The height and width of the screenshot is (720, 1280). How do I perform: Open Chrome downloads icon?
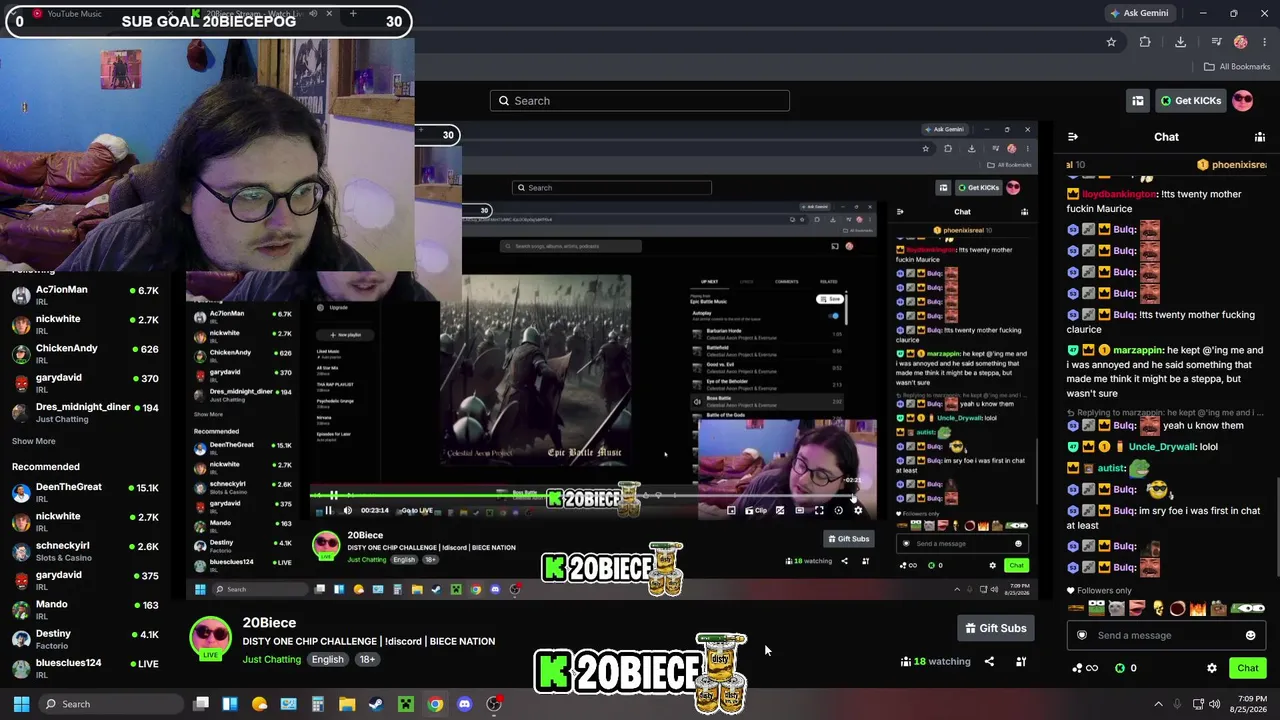pyautogui.click(x=1181, y=42)
